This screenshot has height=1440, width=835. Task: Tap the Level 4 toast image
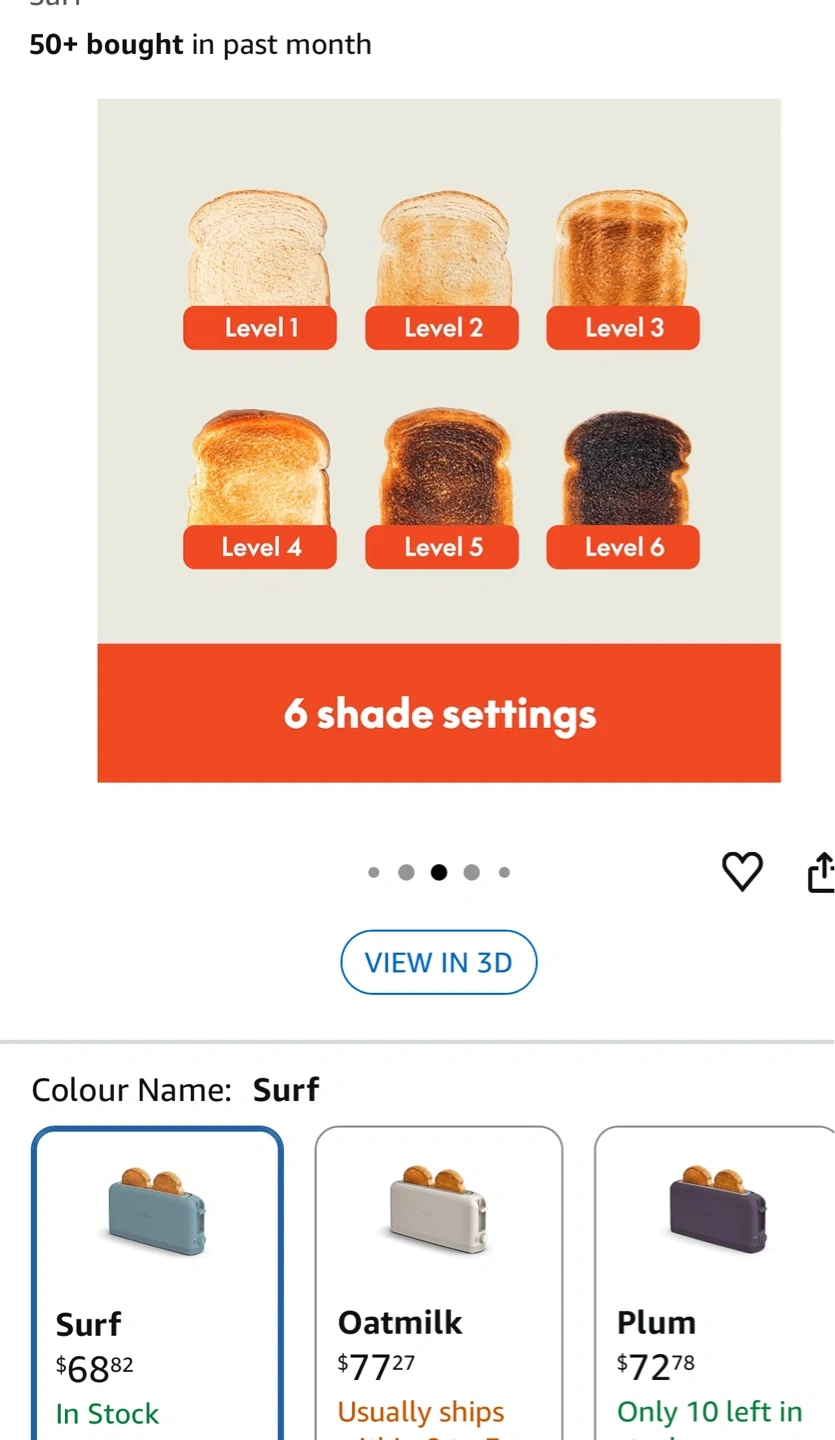(260, 467)
